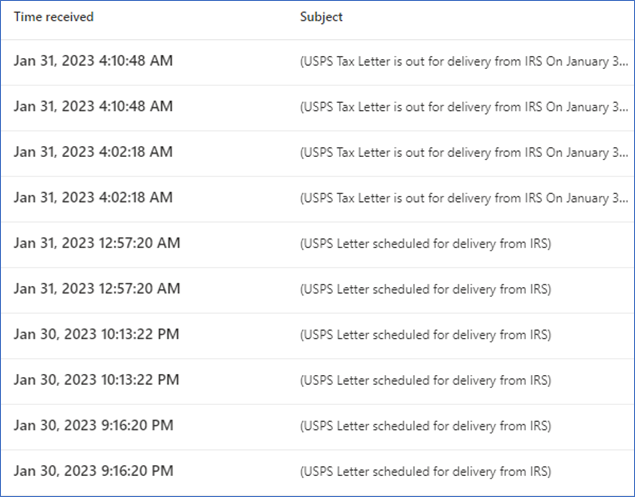Screen dimensions: 635x497
Task: Open Tax Letter subject in upper 4:02:18 AM row
Action: tap(464, 153)
